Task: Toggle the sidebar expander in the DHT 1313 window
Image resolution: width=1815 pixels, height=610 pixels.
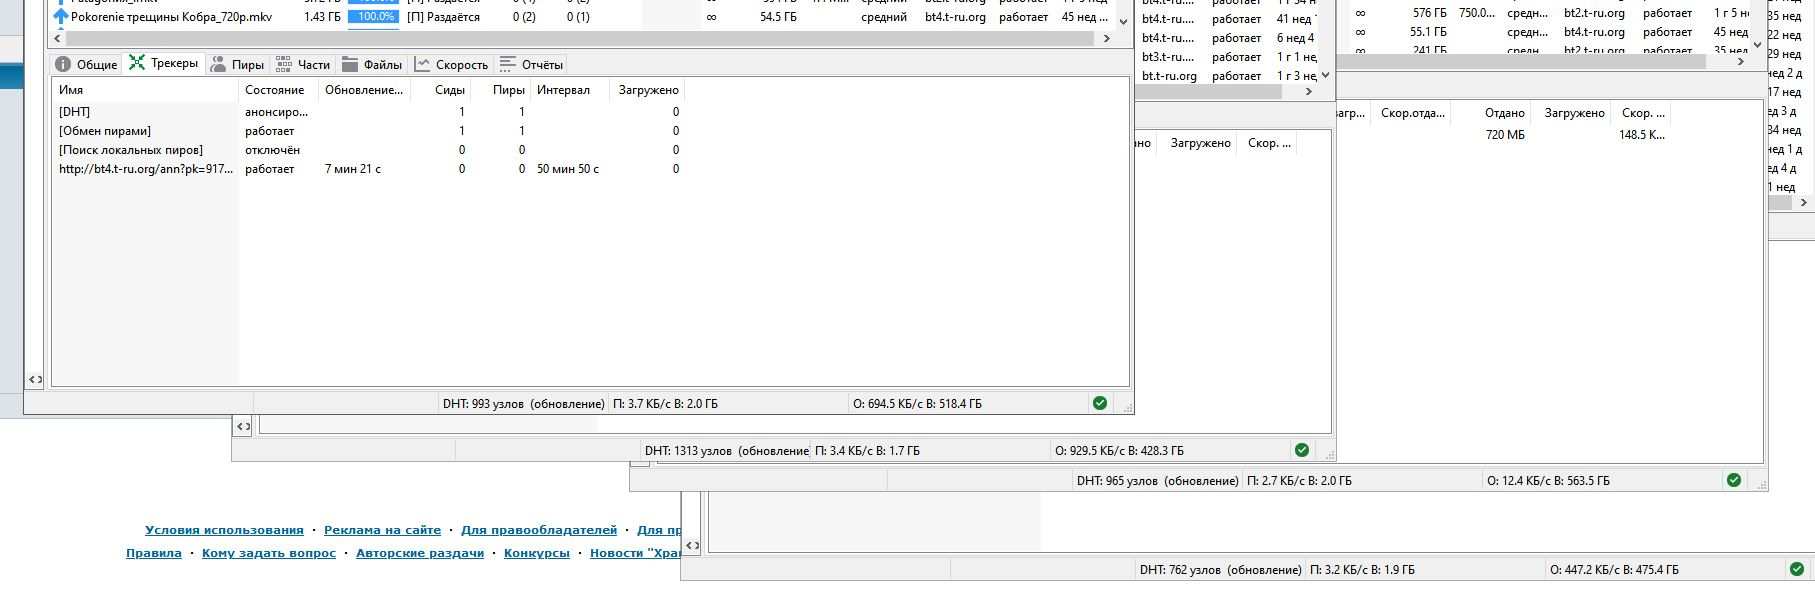Action: click(x=243, y=426)
